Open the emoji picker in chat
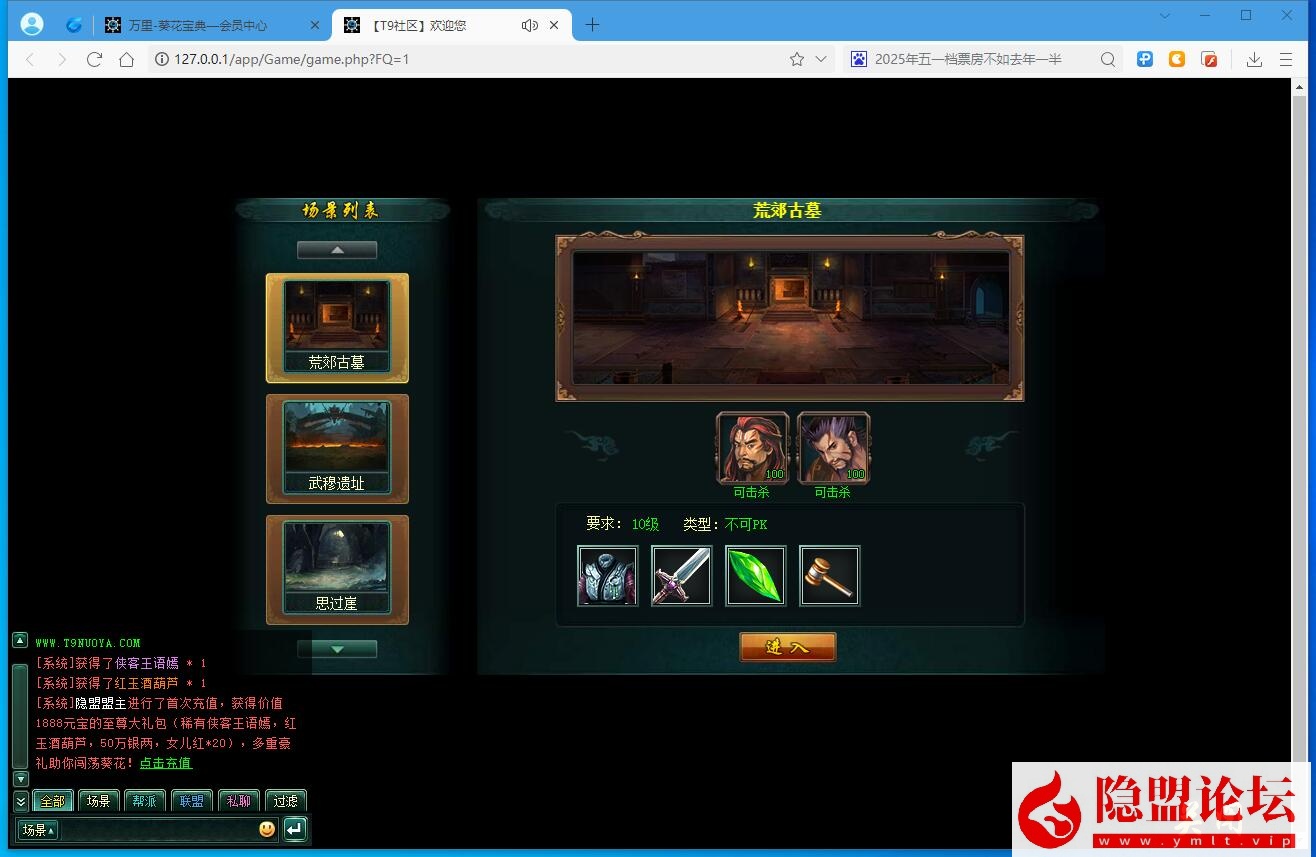This screenshot has height=857, width=1316. point(267,829)
